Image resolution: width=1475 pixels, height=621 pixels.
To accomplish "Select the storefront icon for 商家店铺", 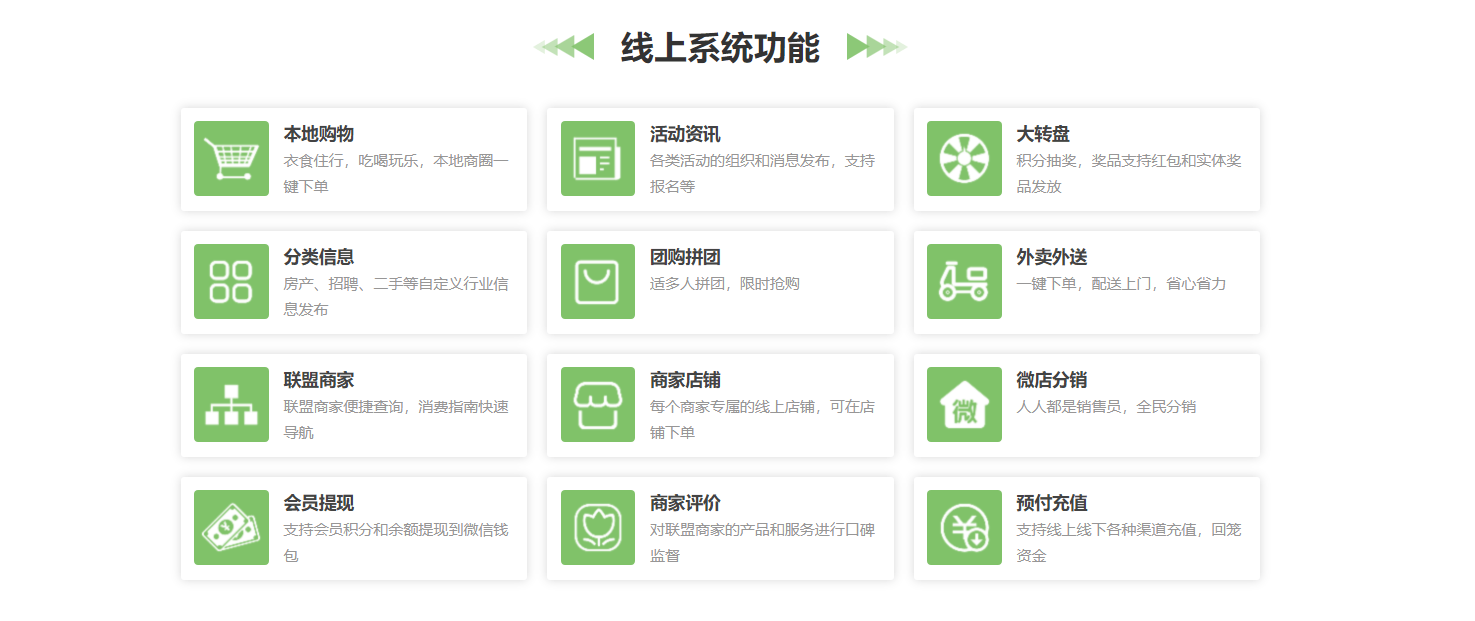I will pyautogui.click(x=597, y=404).
